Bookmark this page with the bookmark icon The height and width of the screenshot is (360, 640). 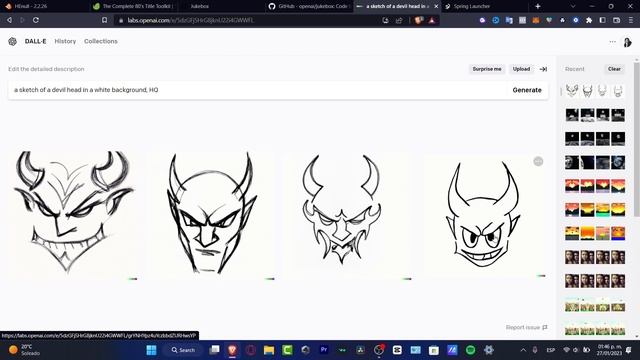(x=104, y=20)
